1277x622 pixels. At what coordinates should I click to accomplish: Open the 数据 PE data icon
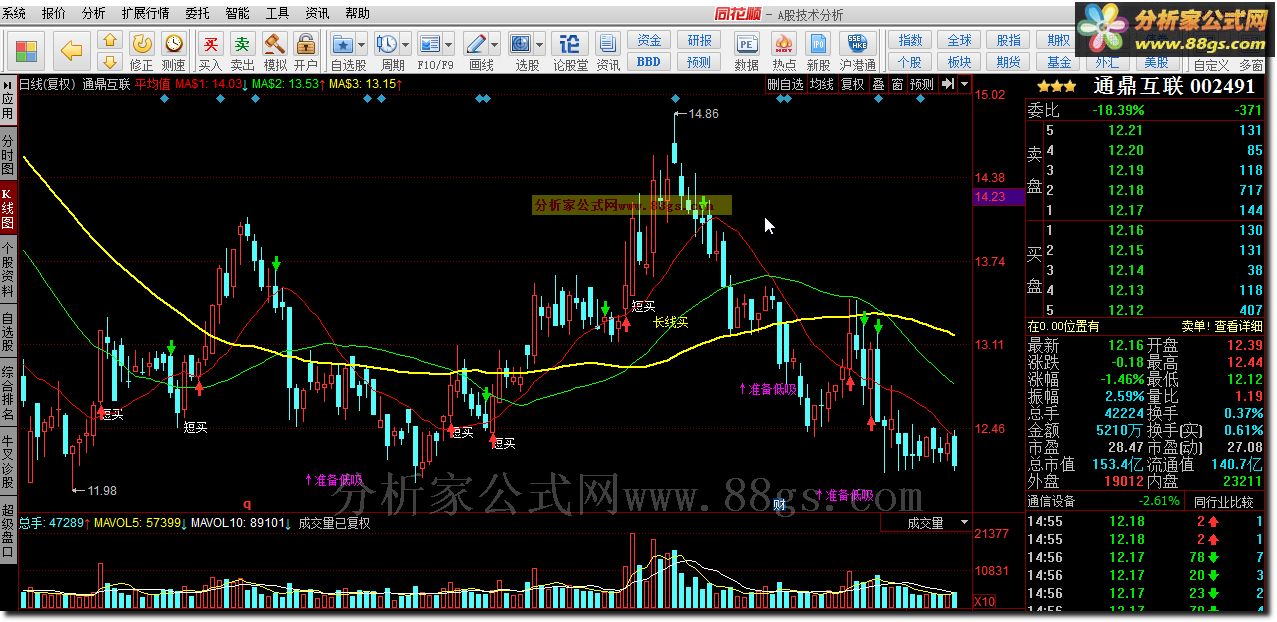(746, 50)
